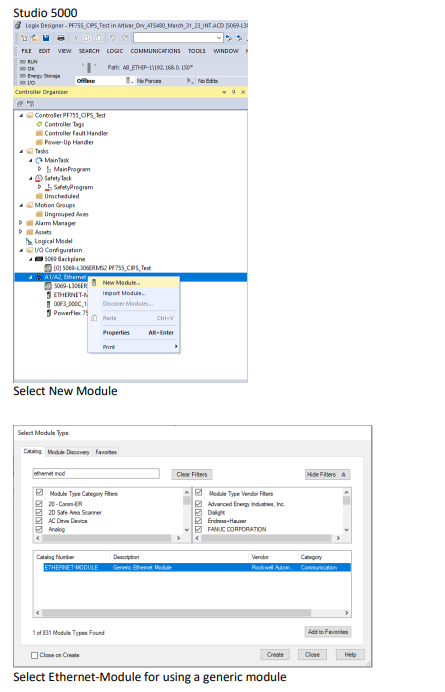Click the ethernet mod search field

point(96,474)
